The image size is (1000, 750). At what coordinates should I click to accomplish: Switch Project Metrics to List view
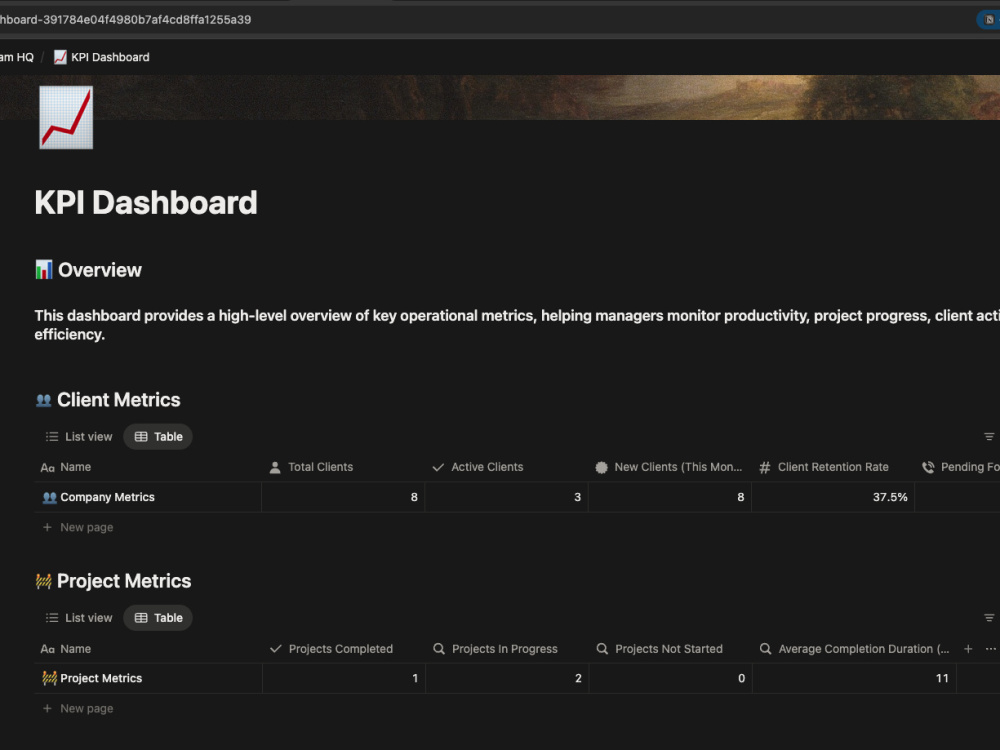[x=79, y=618]
